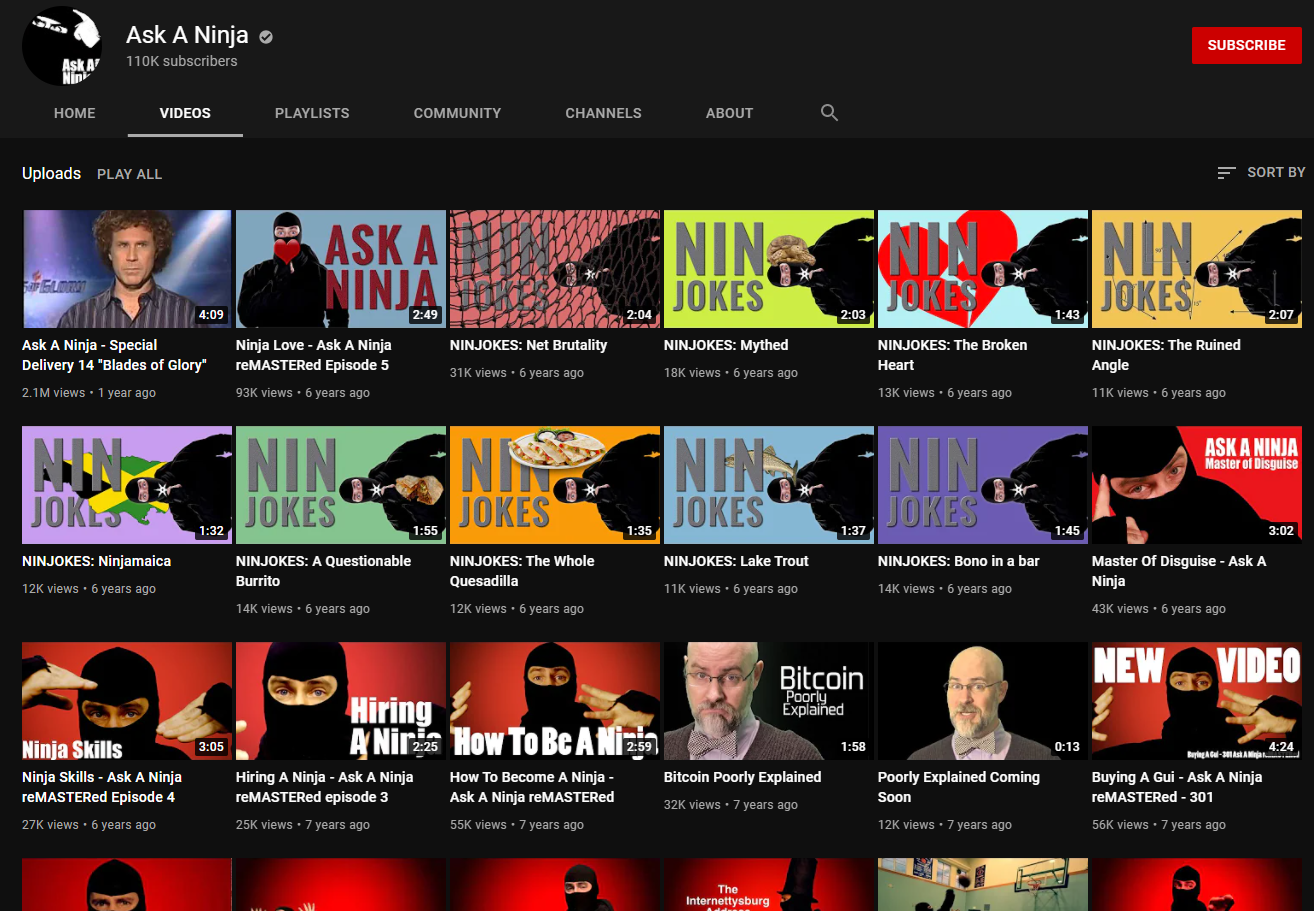The height and width of the screenshot is (911, 1314).
Task: Open The Broken Heart video thumbnail
Action: 983,269
